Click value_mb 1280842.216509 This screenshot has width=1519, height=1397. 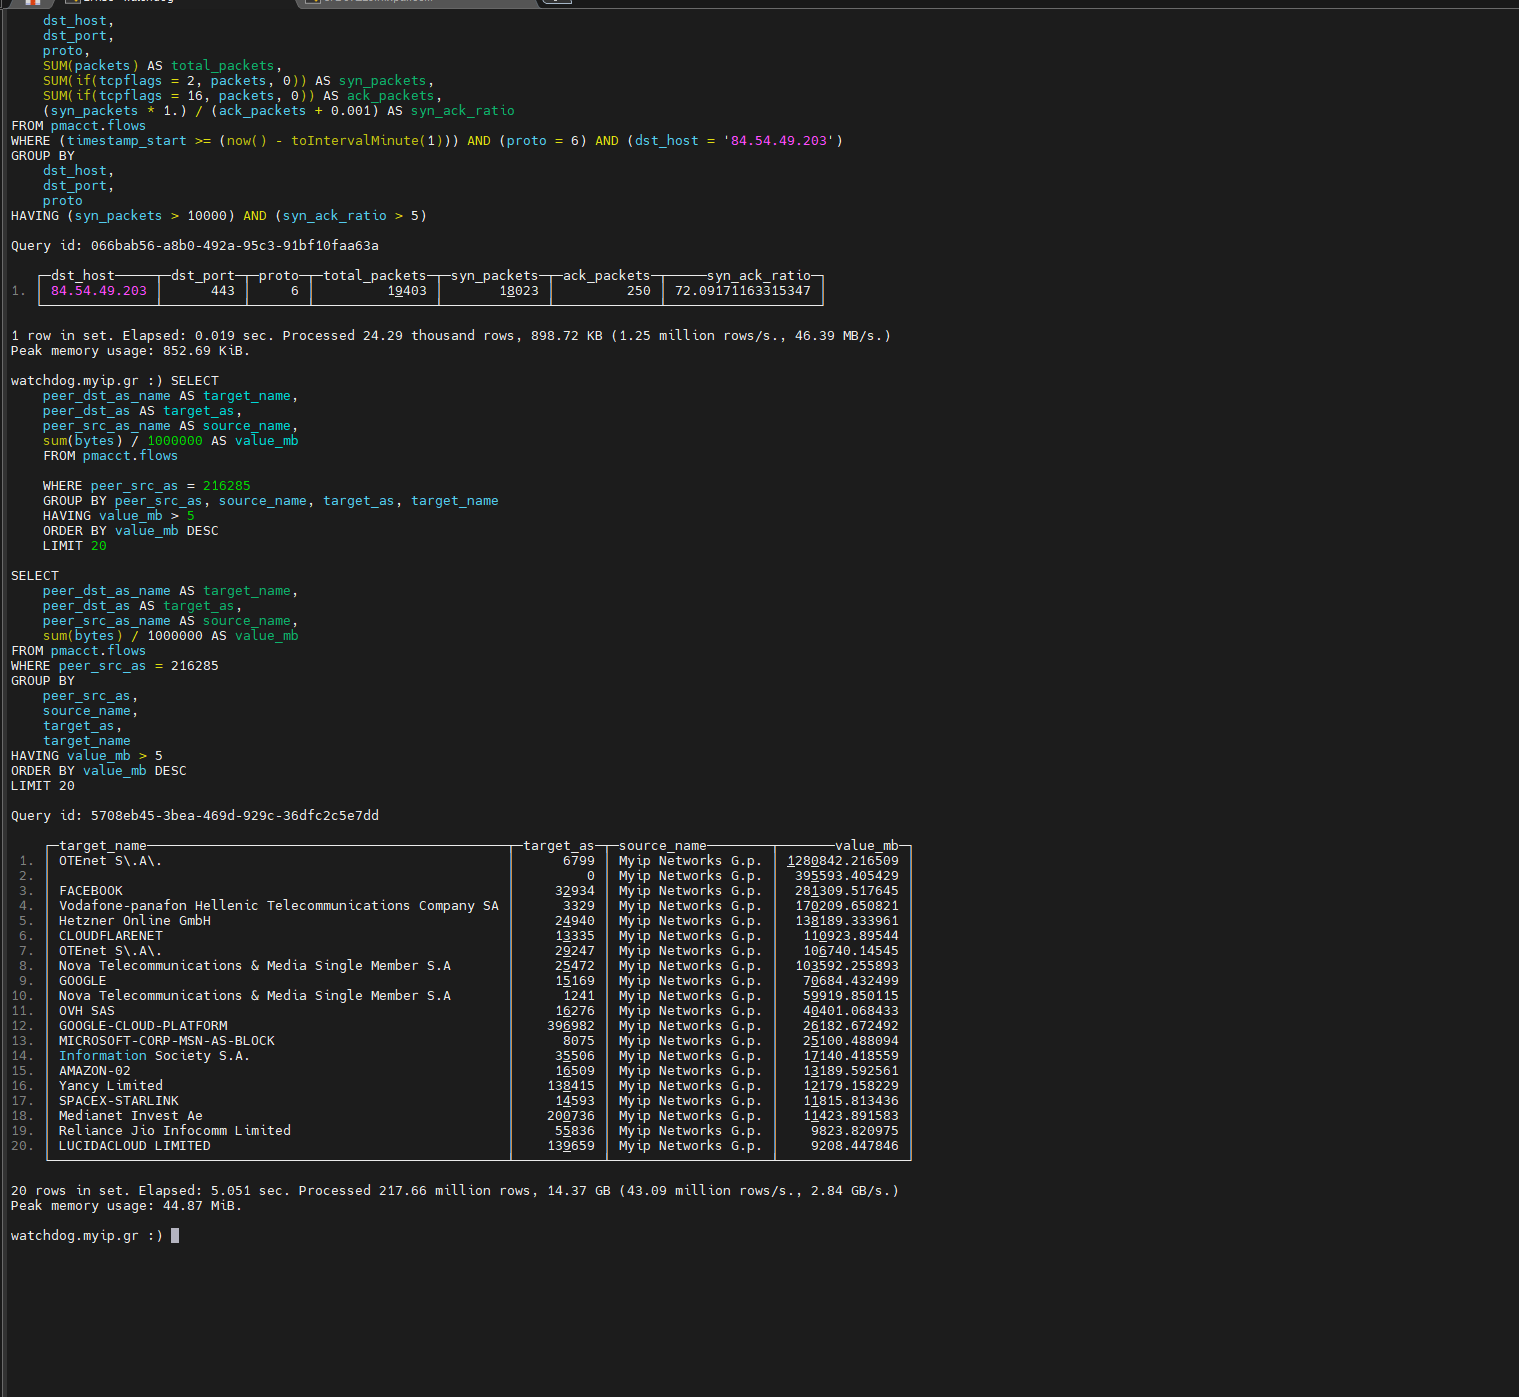(843, 861)
